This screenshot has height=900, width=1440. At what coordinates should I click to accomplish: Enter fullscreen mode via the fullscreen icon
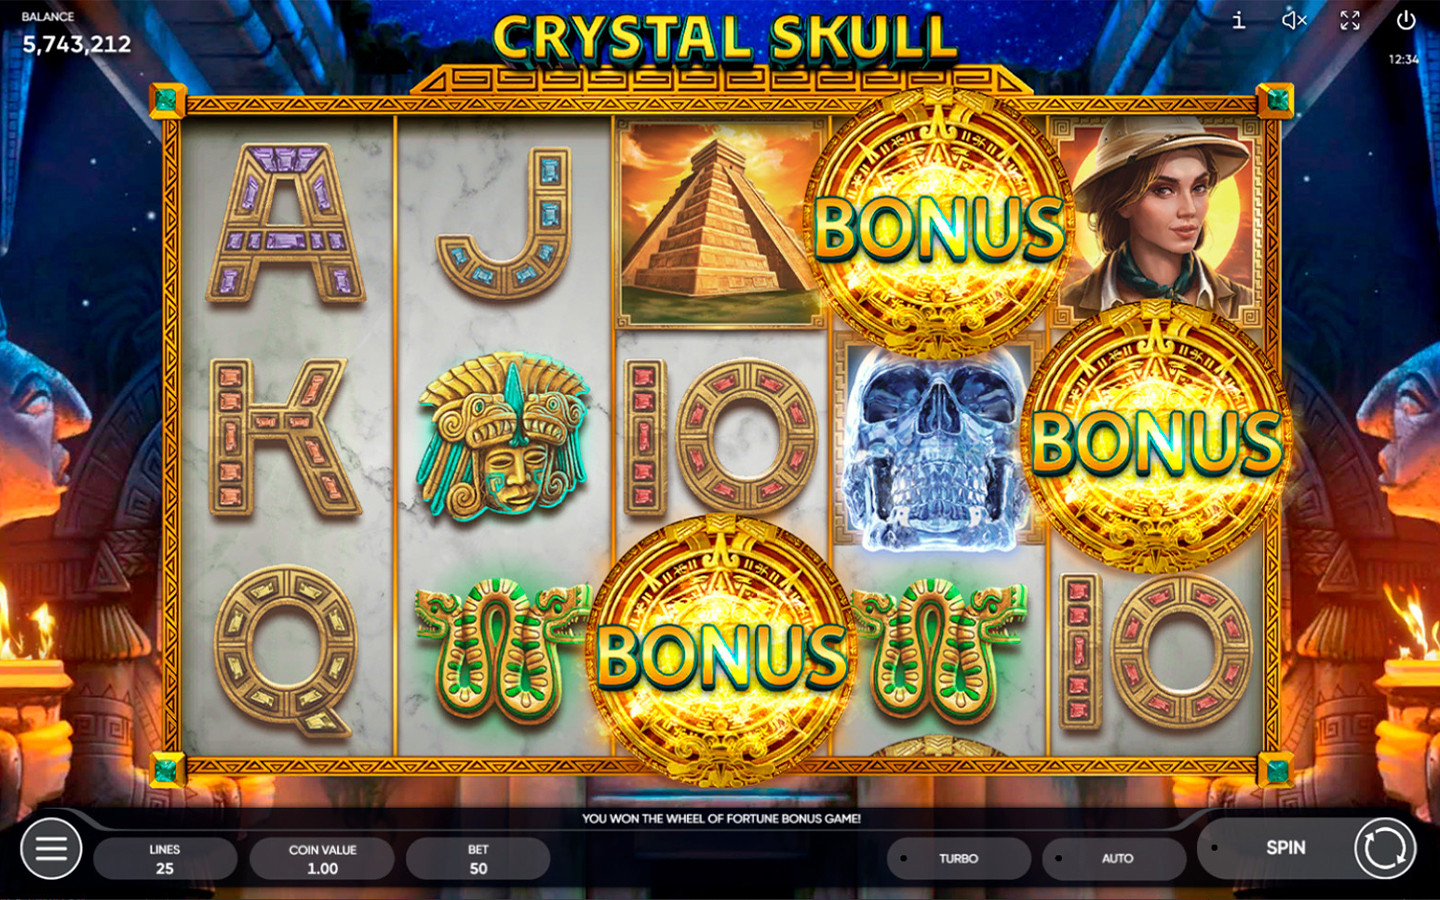click(1350, 20)
